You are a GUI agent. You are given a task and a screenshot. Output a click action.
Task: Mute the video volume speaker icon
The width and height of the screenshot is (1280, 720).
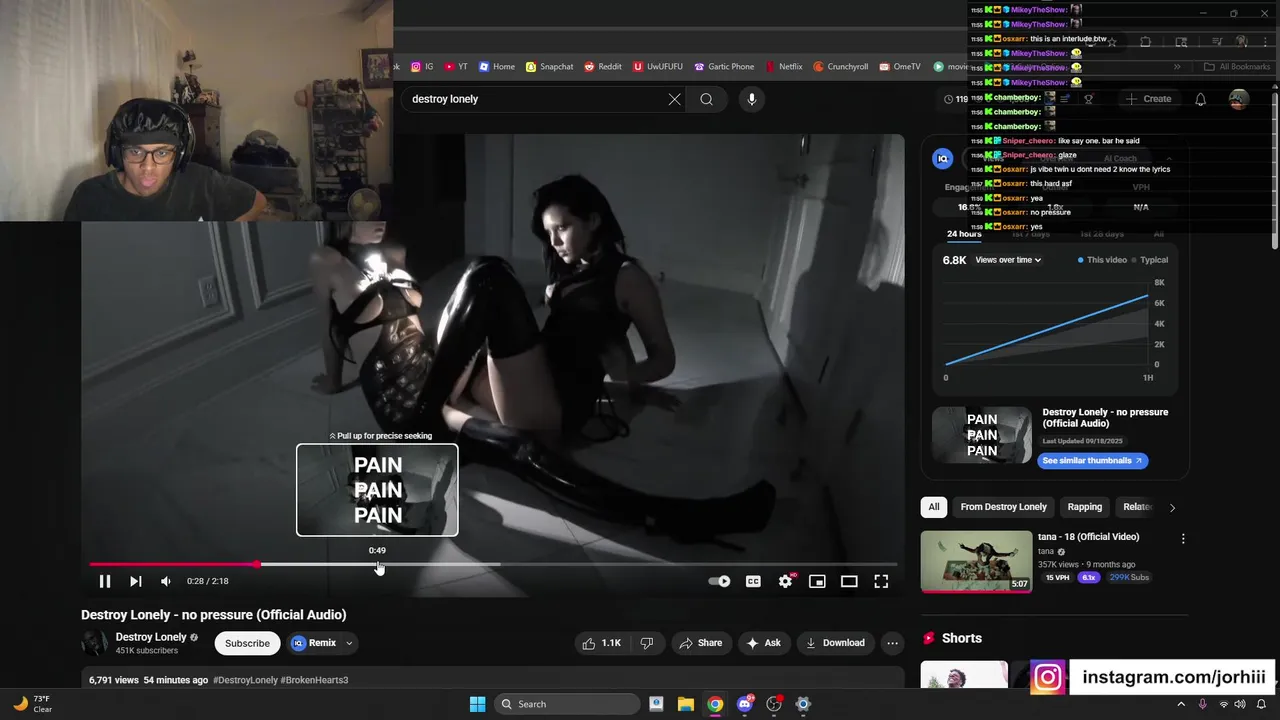(x=166, y=581)
